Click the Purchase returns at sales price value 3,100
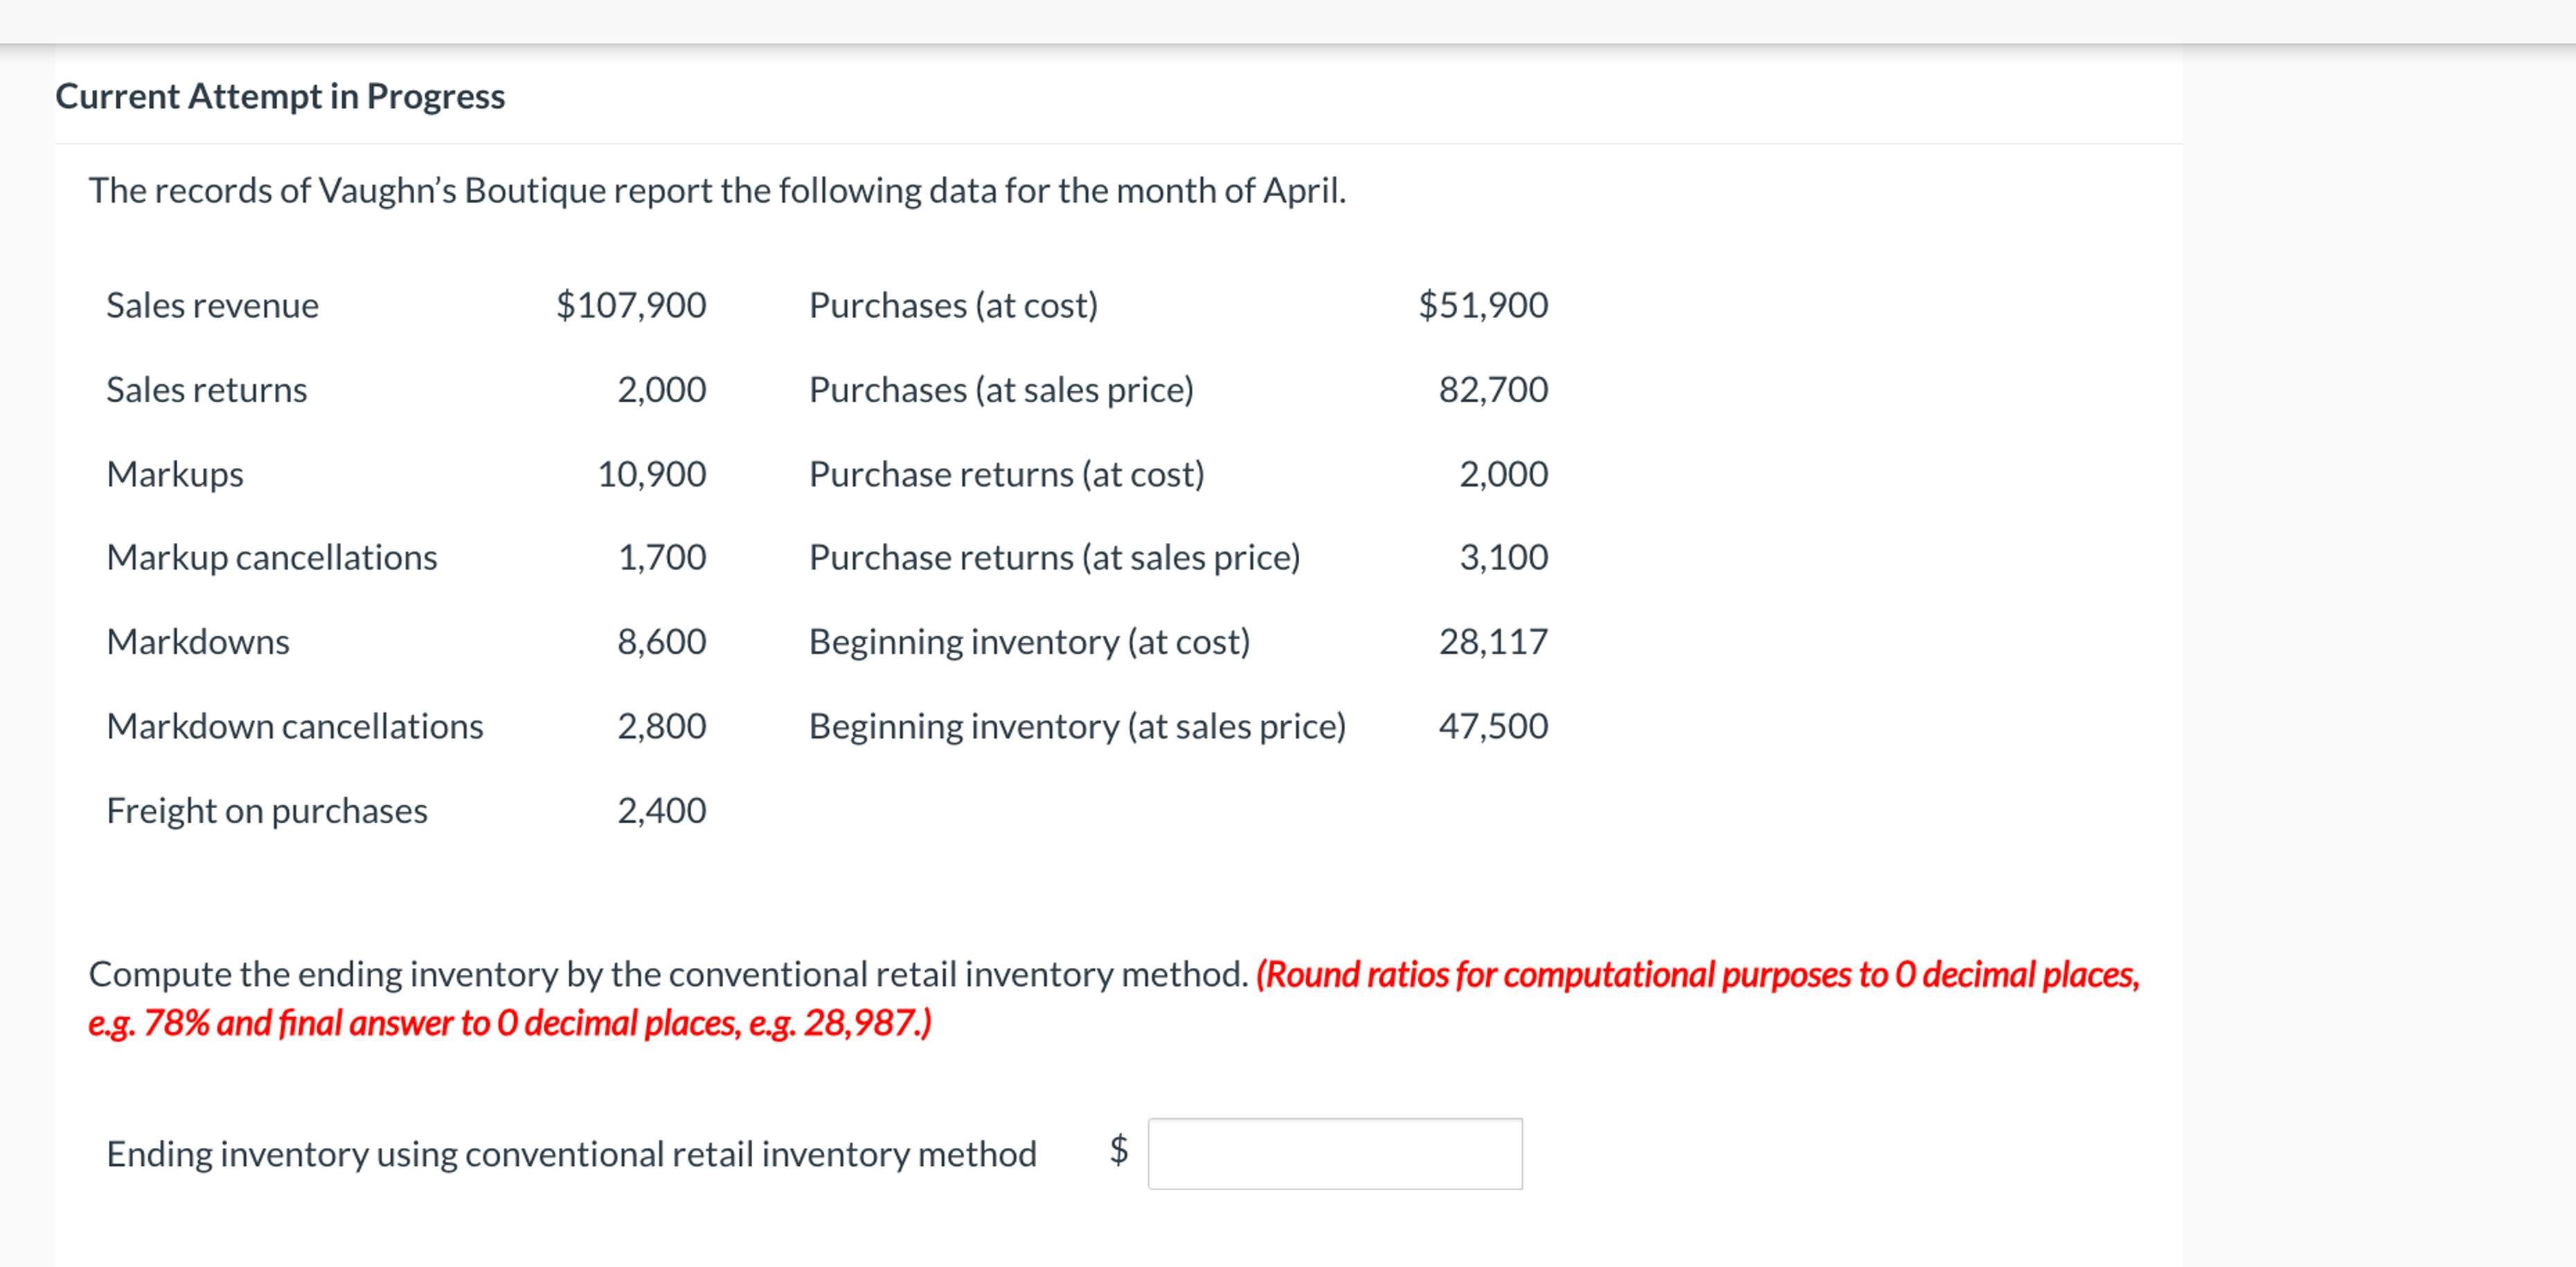The height and width of the screenshot is (1267, 2576). (x=1503, y=557)
